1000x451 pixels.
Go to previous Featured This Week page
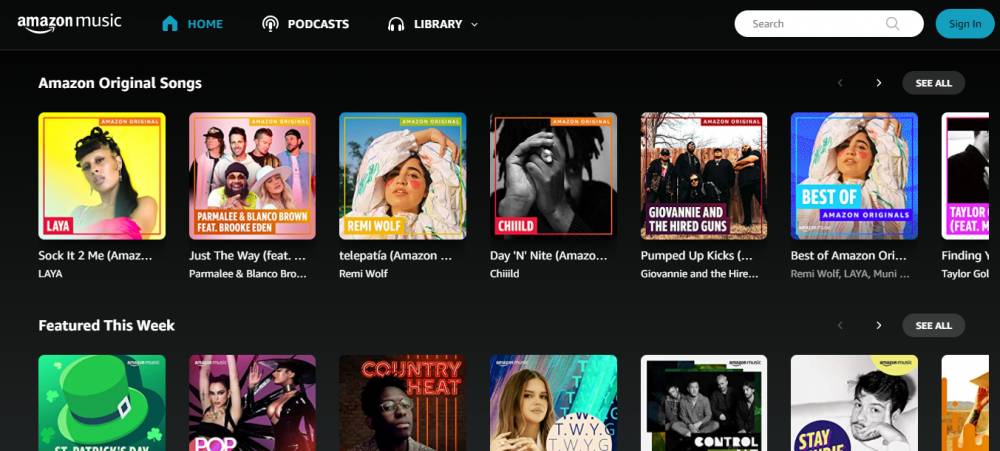pos(840,325)
